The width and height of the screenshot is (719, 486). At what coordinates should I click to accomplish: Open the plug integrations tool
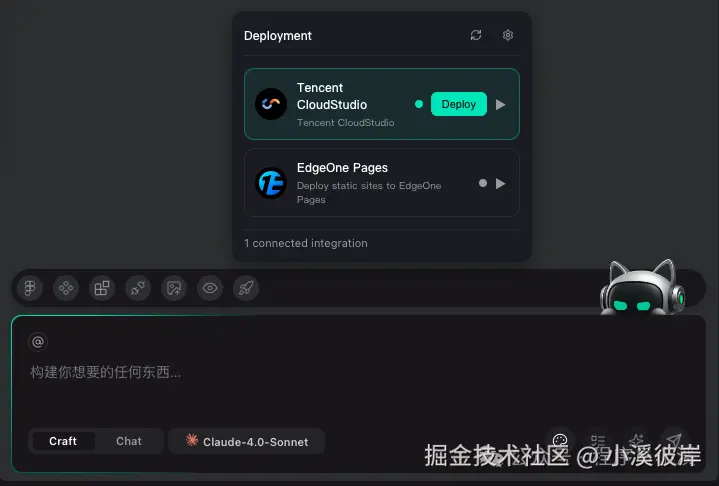[138, 288]
